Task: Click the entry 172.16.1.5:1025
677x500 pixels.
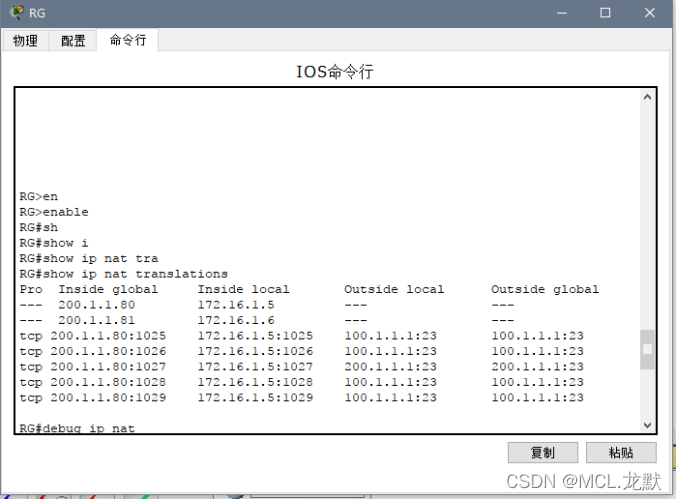Action: 255,336
